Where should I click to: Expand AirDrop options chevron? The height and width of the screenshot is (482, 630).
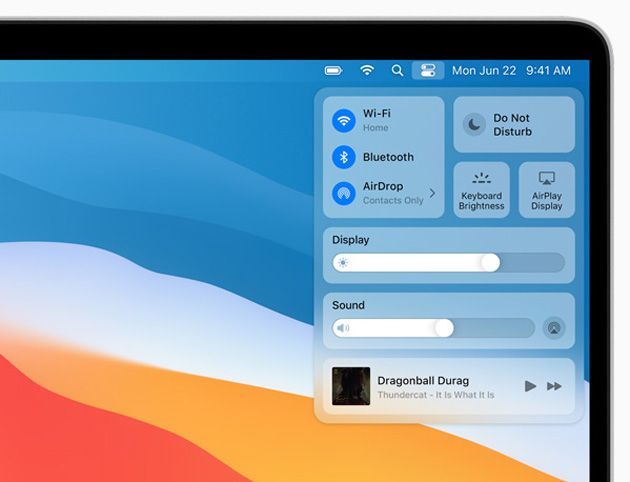click(x=432, y=193)
